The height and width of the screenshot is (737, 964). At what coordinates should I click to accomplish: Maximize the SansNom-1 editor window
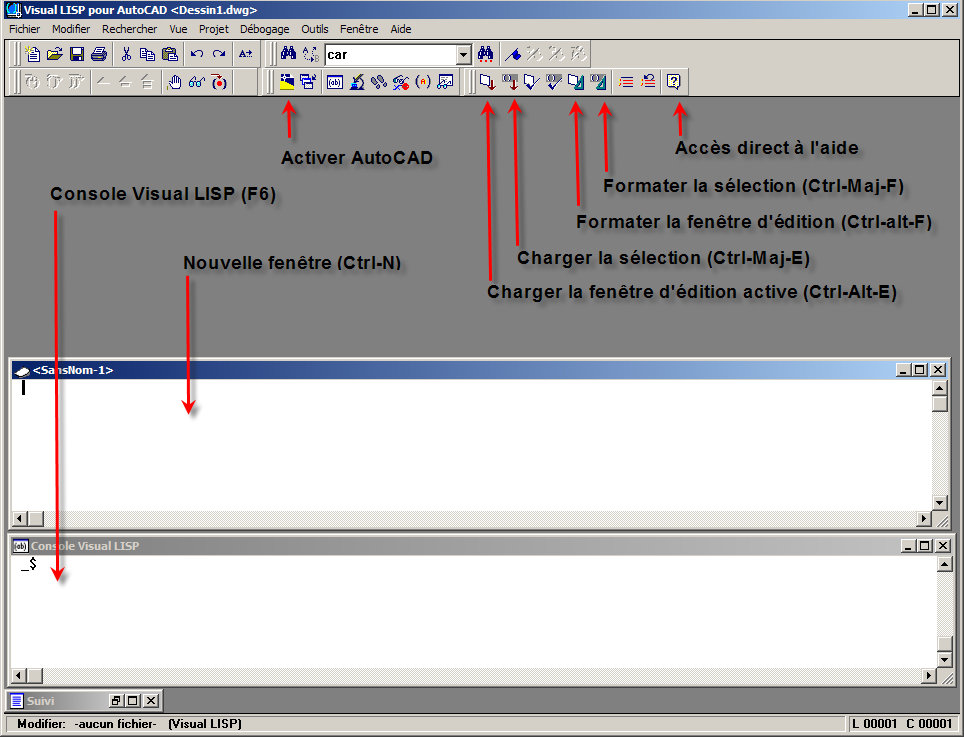921,370
